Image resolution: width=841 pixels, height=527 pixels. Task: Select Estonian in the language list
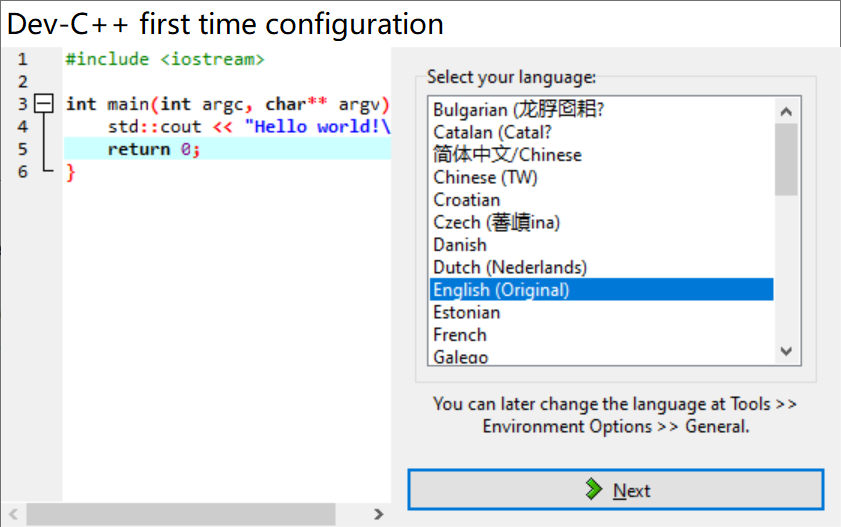point(601,313)
